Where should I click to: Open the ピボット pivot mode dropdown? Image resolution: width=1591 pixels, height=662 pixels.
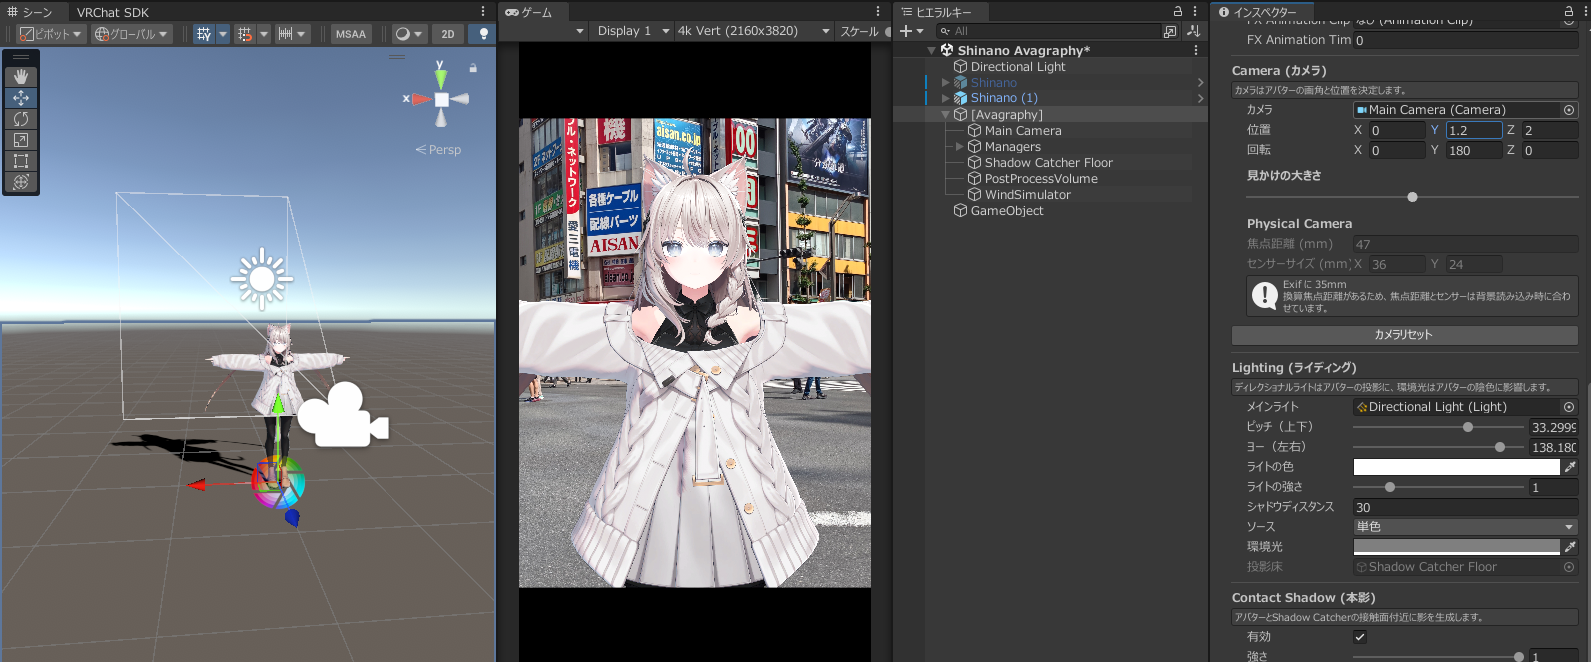pyautogui.click(x=51, y=34)
